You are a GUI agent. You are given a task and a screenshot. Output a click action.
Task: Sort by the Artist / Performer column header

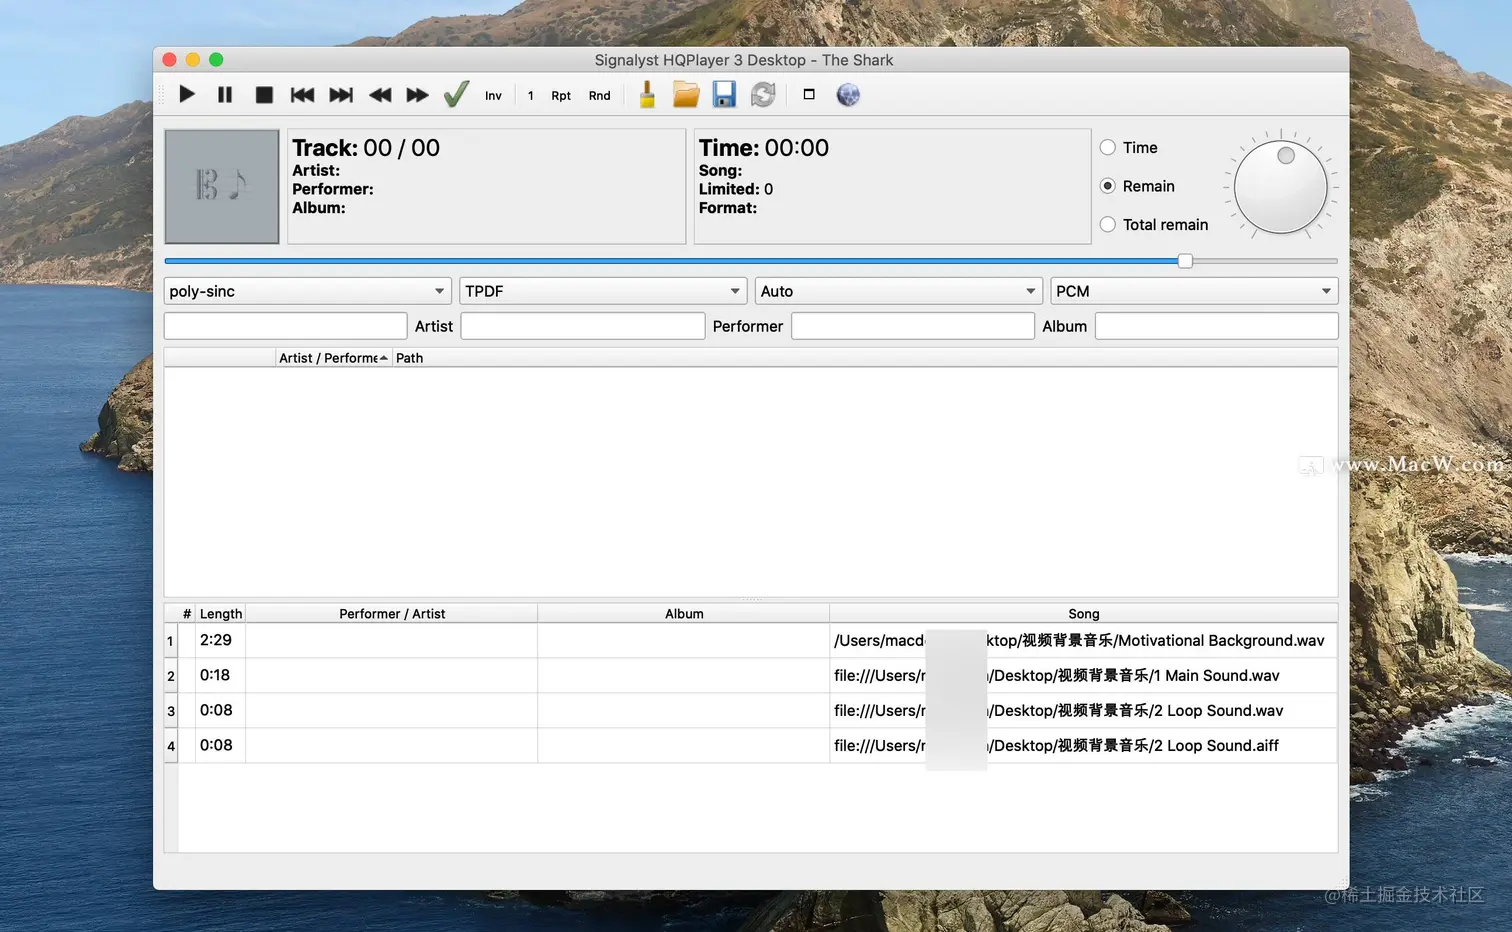[x=333, y=358]
